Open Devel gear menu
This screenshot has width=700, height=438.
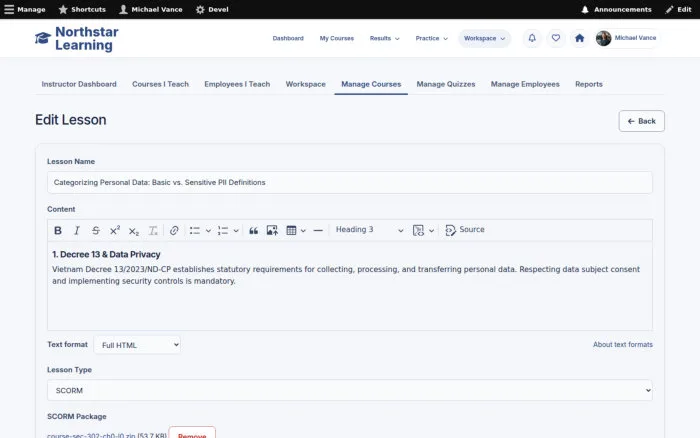[x=212, y=9]
